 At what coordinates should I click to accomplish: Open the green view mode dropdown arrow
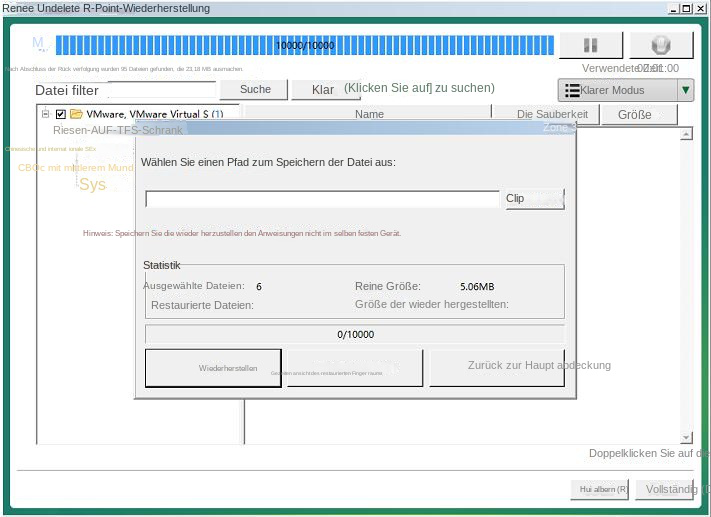(x=685, y=90)
